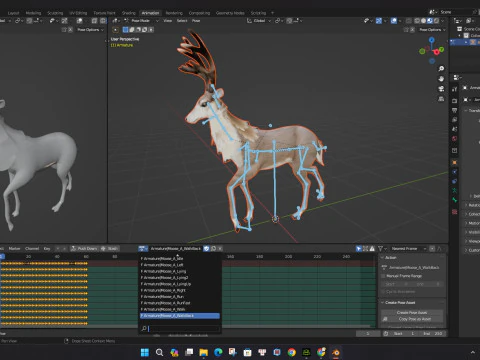The height and width of the screenshot is (360, 480).
Task: Click the Stash button
Action: [109, 249]
